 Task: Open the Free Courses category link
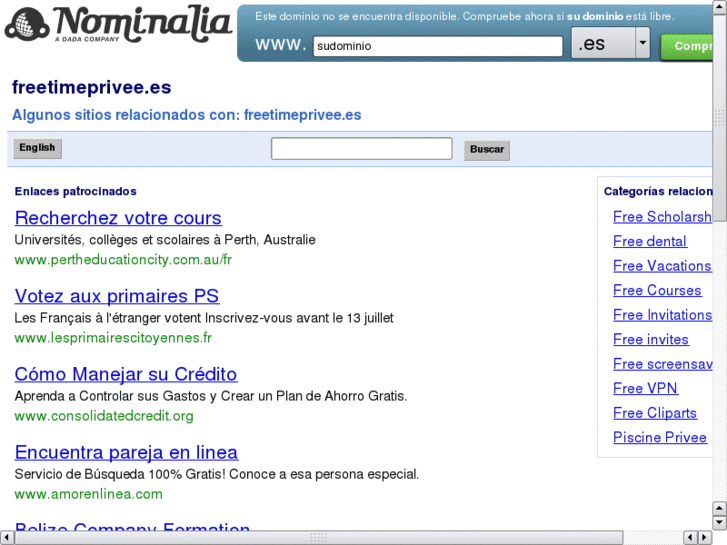pyautogui.click(x=657, y=290)
